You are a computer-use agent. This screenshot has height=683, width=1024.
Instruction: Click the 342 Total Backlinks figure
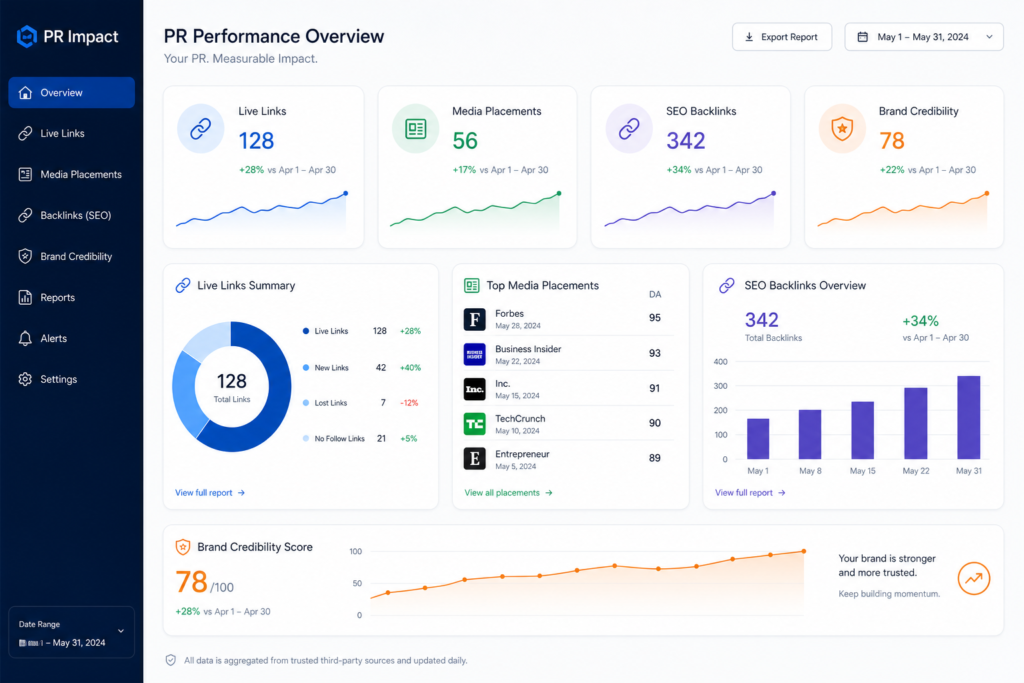click(761, 320)
